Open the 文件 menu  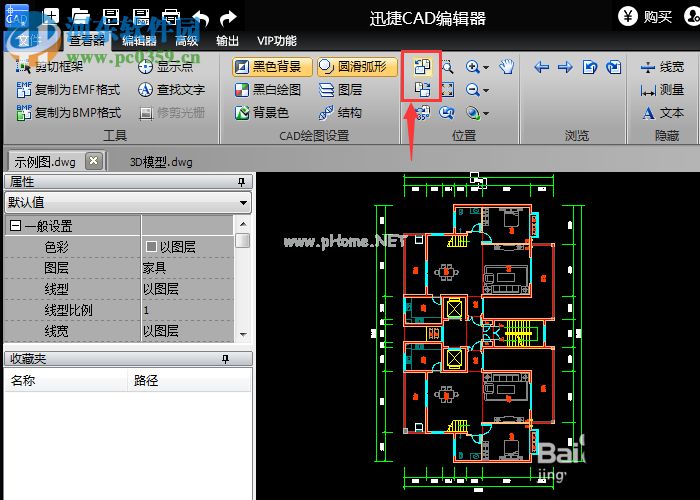pos(30,41)
